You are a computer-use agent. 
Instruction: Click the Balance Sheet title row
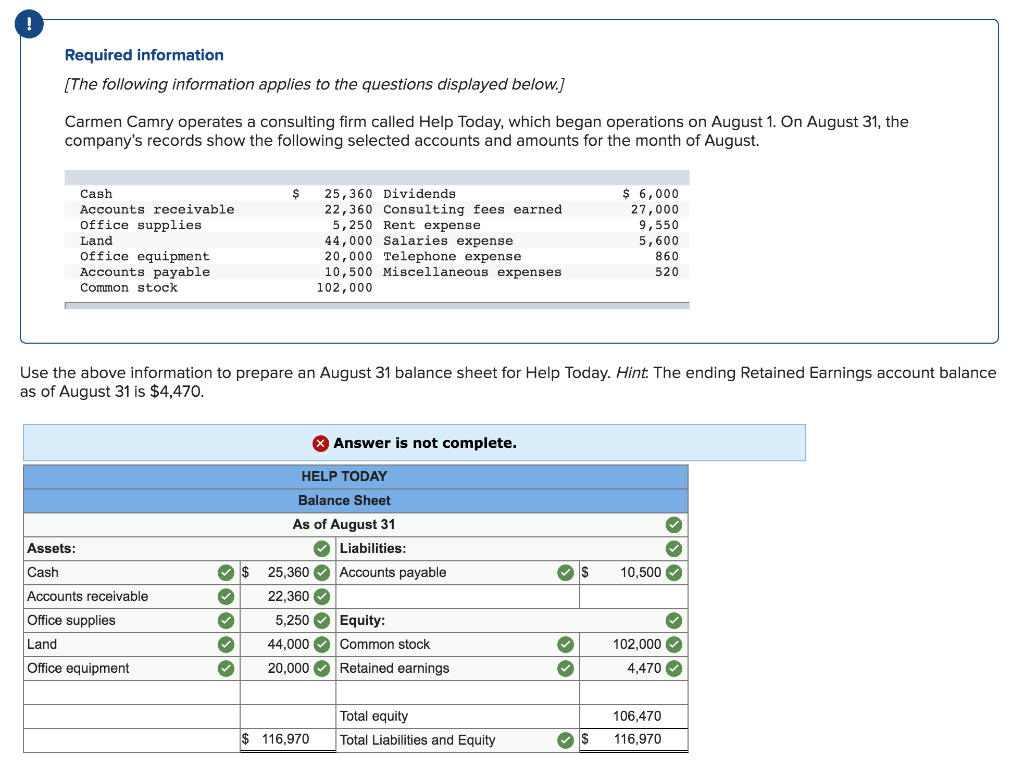point(356,500)
